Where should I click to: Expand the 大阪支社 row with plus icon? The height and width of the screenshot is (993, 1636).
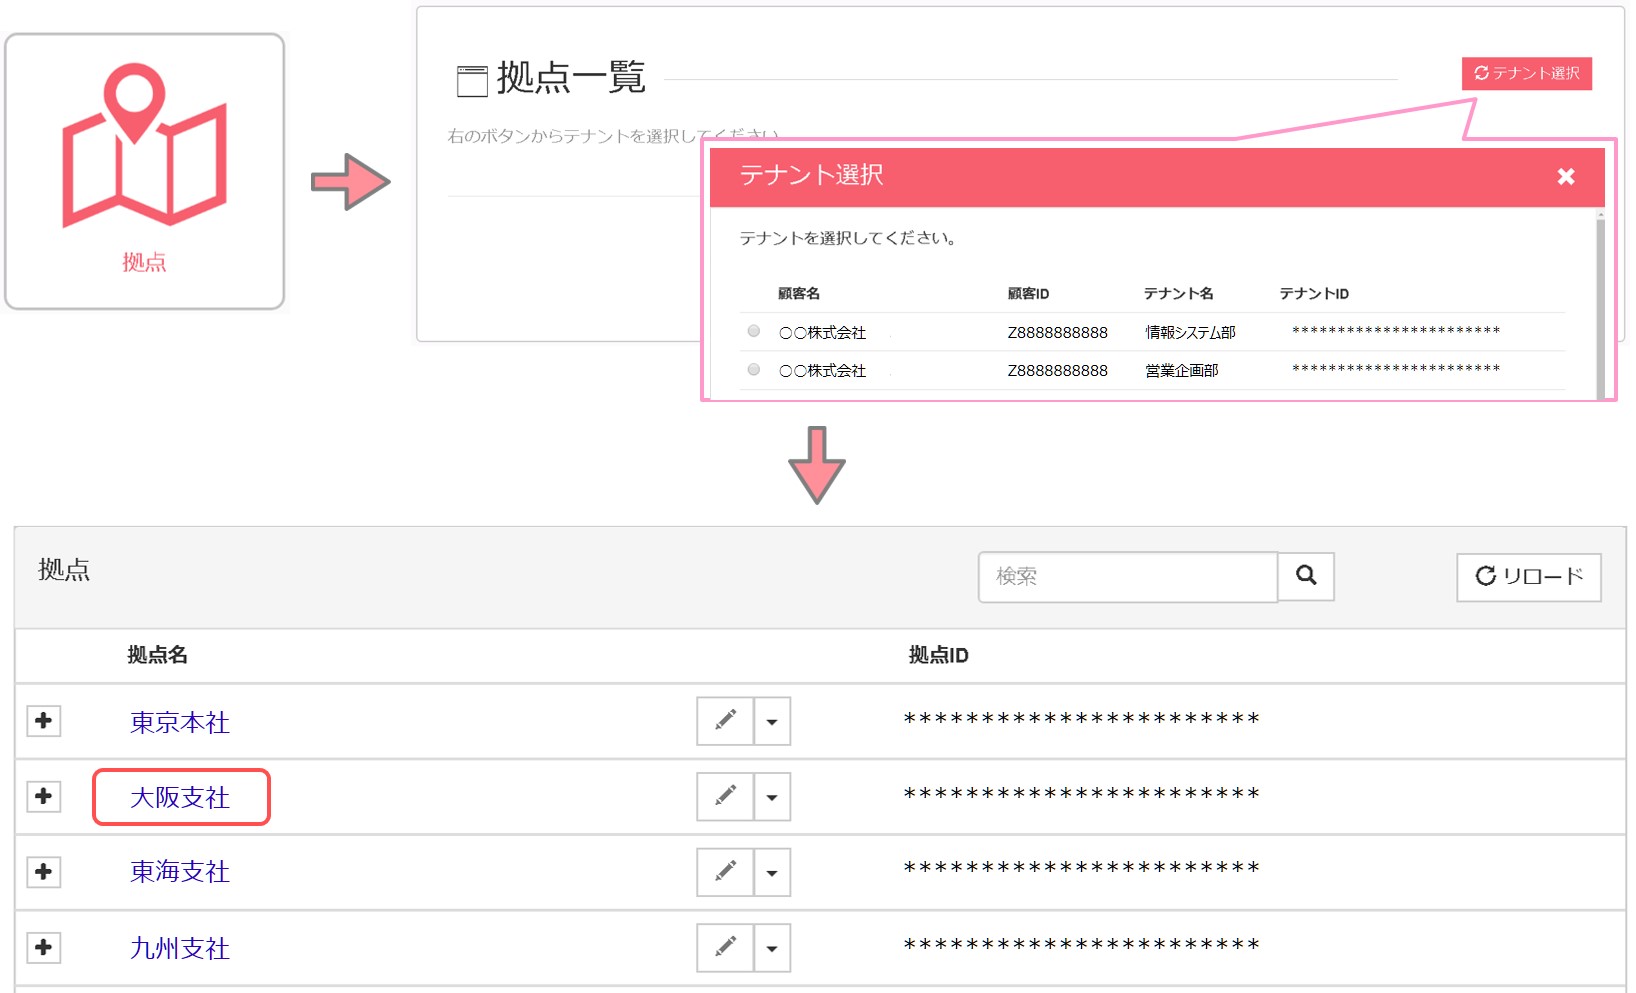point(43,797)
